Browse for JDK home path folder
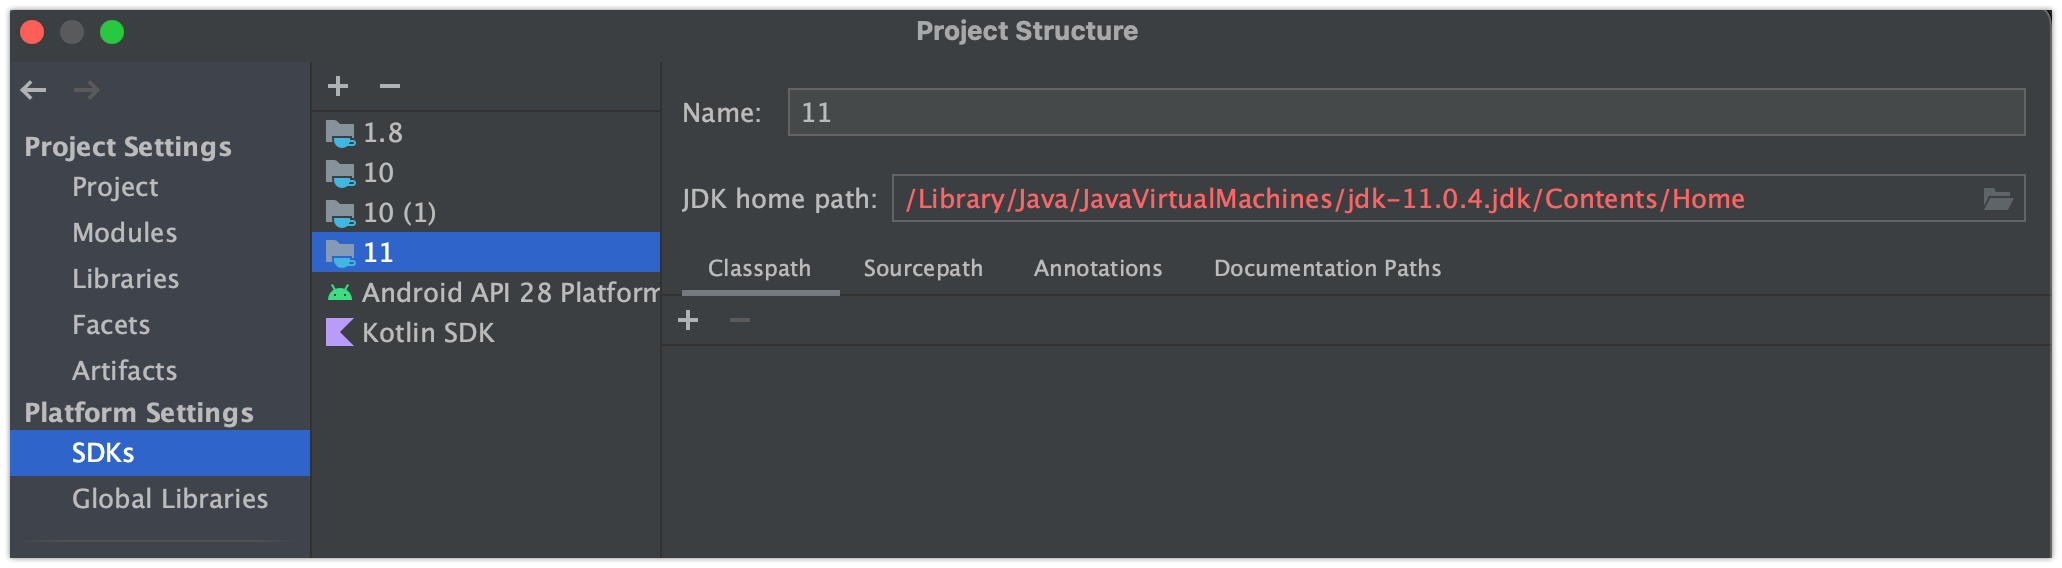The width and height of the screenshot is (2062, 568). pyautogui.click(x=1997, y=199)
